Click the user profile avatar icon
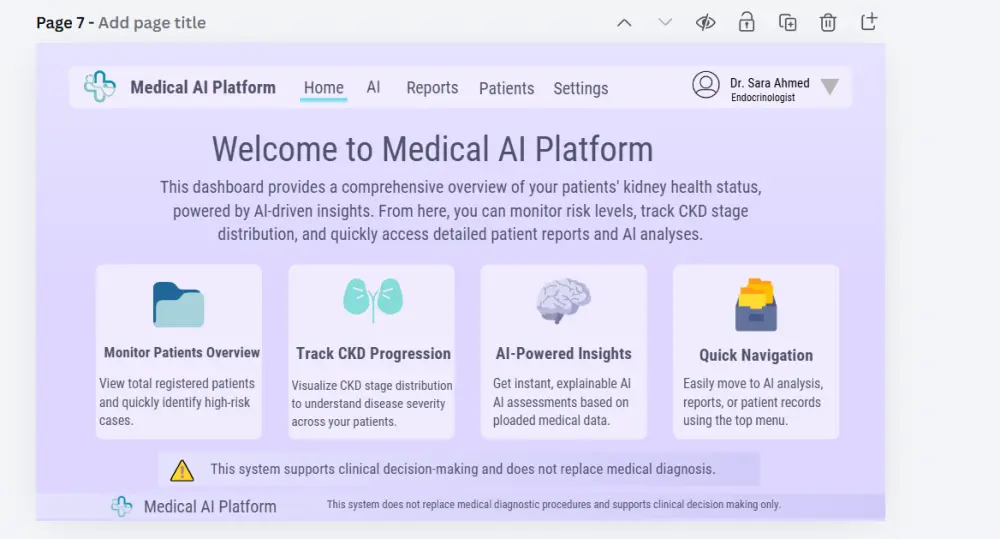 (x=706, y=85)
